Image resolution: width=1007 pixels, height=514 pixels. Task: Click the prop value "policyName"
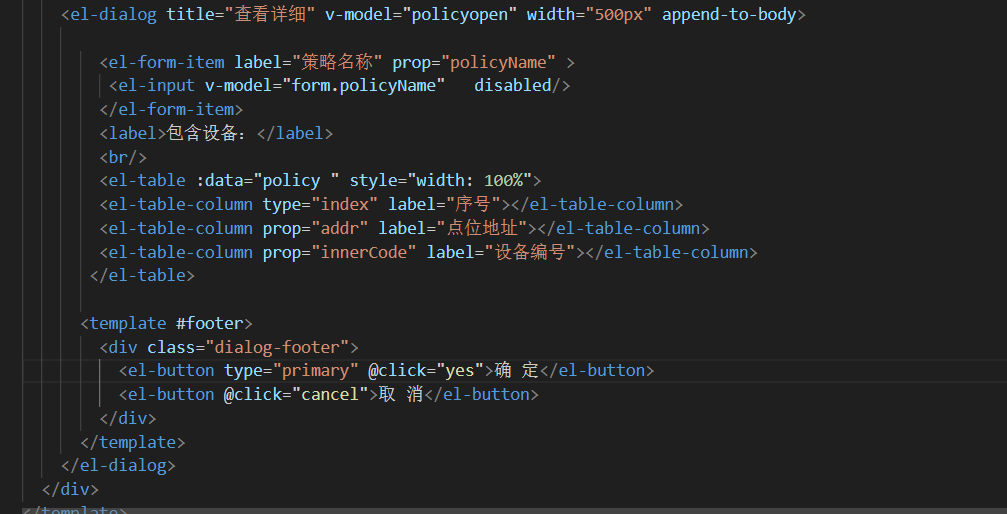[x=498, y=62]
